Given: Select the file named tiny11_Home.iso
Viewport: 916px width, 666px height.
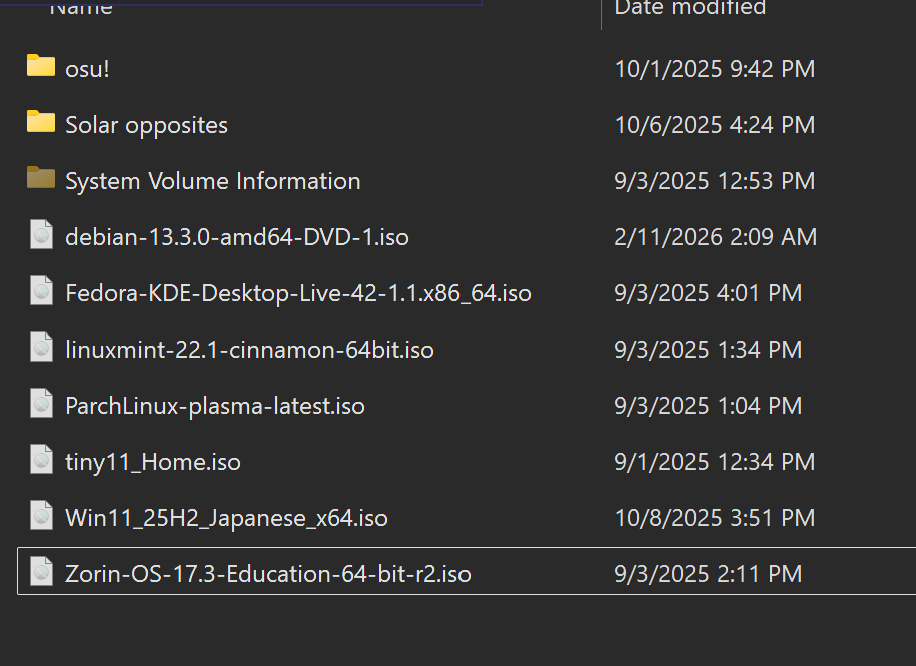Looking at the screenshot, I should [153, 462].
